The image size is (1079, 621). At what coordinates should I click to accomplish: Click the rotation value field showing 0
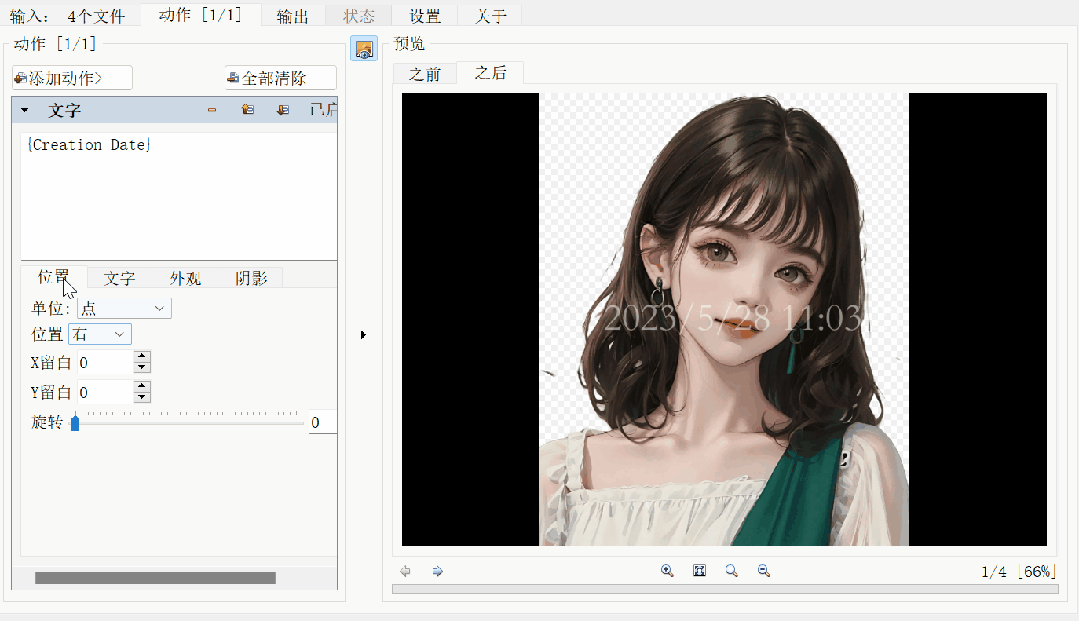point(322,423)
